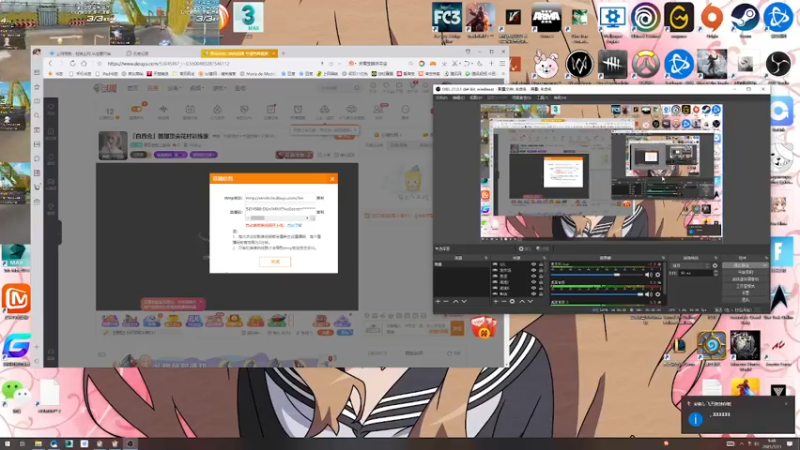Open source properties gear in OBS sources toolbar
800x450 pixels.
[512, 302]
